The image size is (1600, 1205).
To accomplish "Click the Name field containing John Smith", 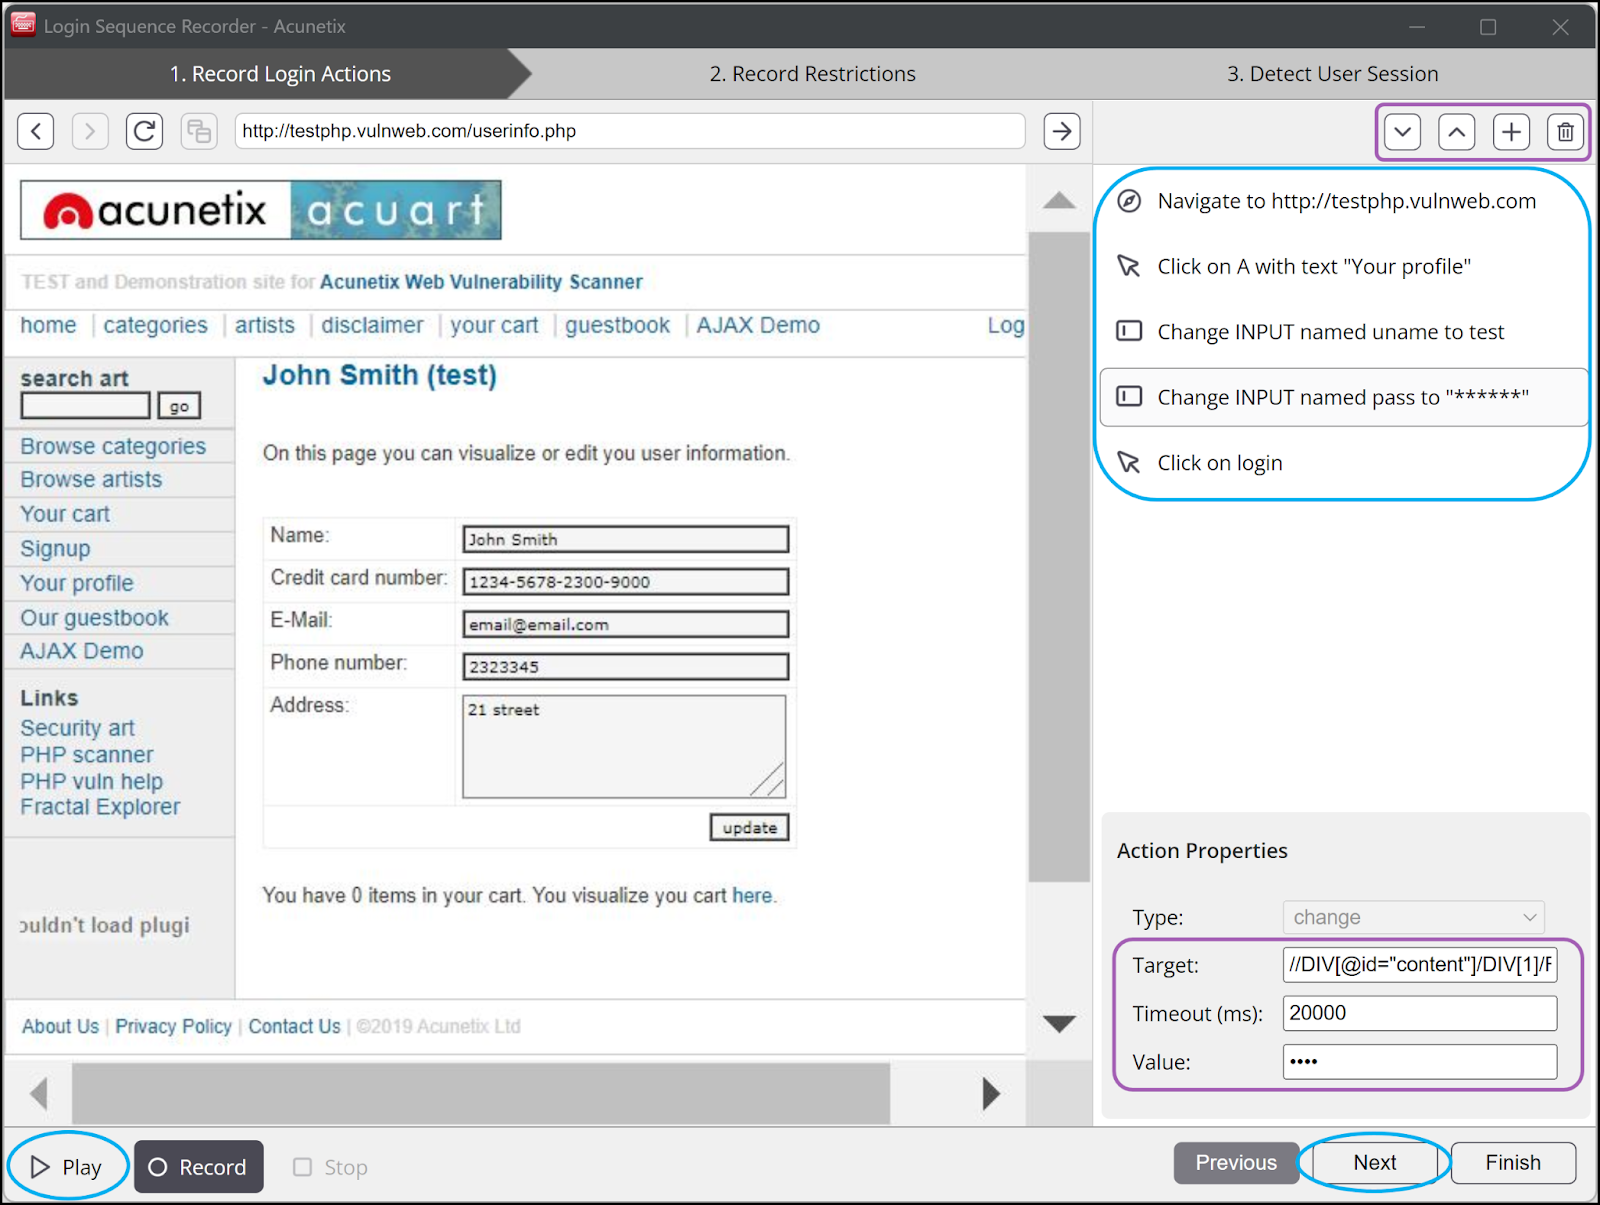I will (625, 539).
